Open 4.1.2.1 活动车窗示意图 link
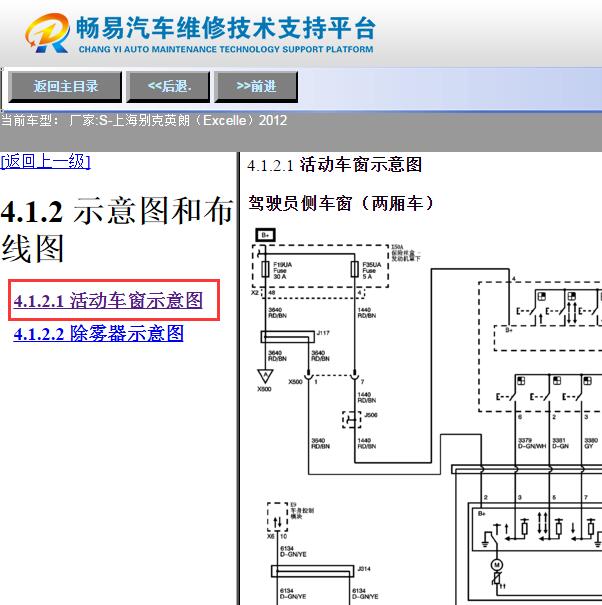 [x=108, y=300]
